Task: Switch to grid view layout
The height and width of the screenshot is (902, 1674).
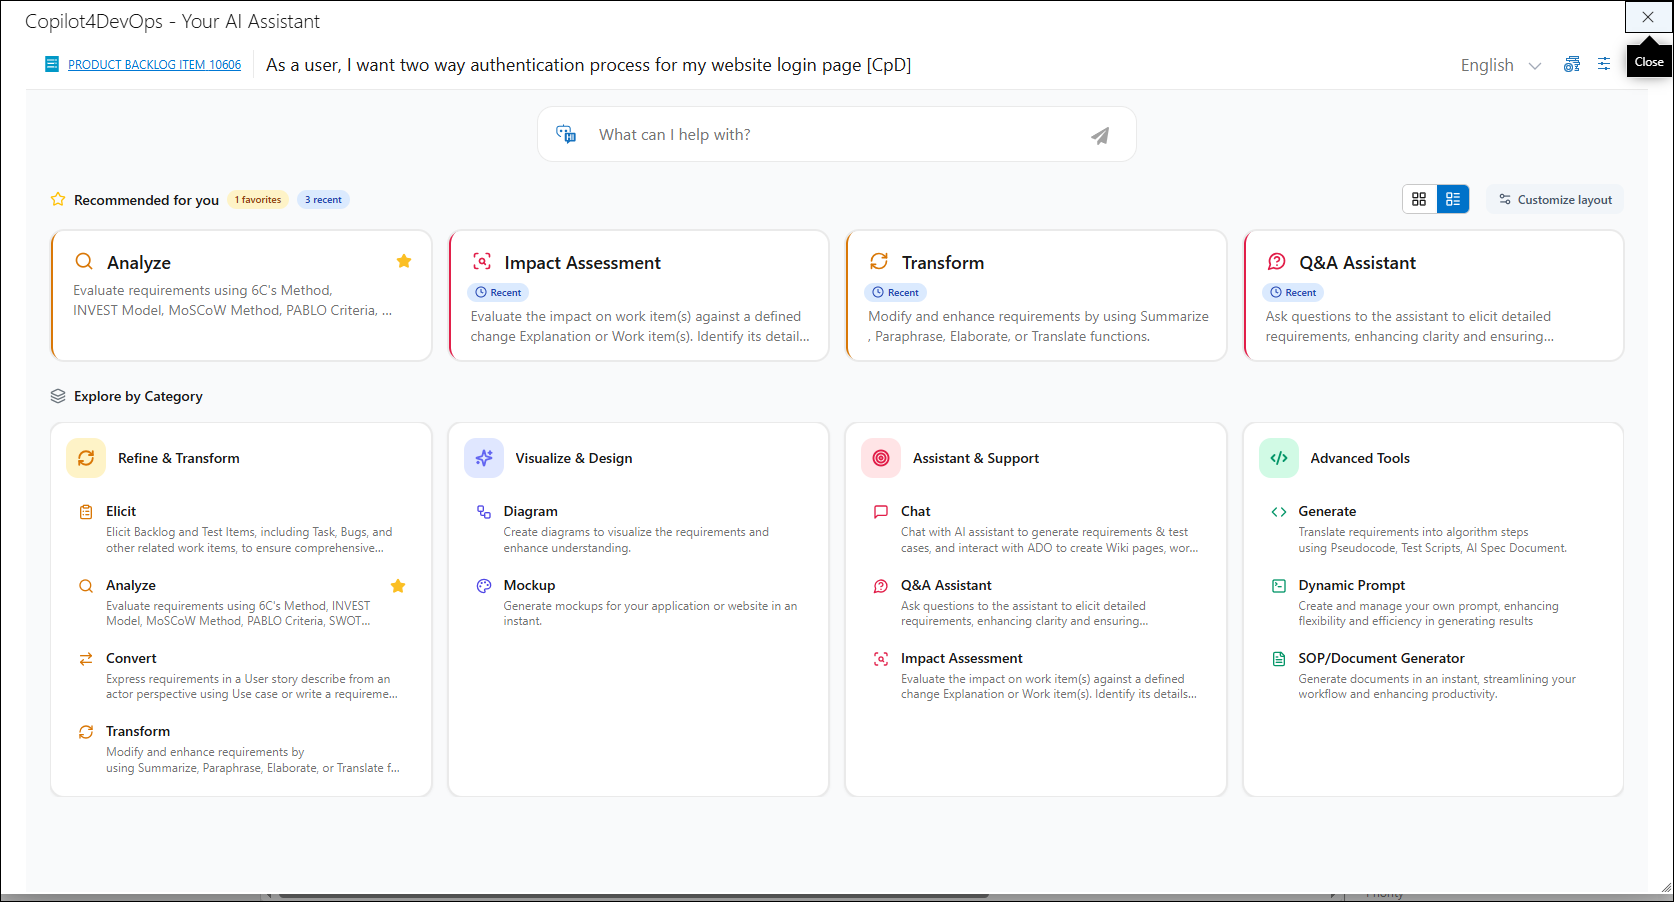Action: pyautogui.click(x=1419, y=199)
